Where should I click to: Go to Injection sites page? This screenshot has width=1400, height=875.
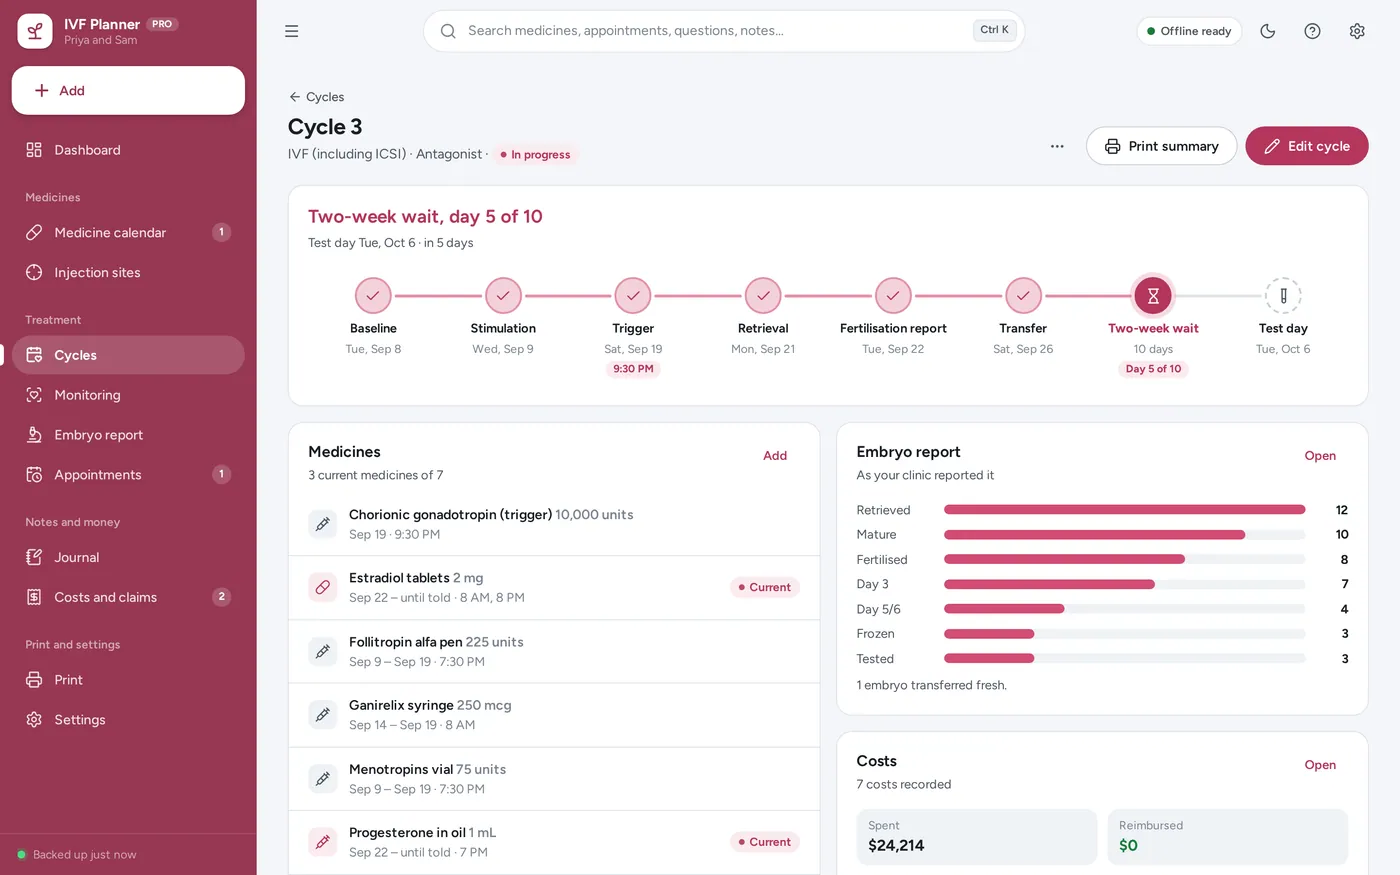pos(128,272)
